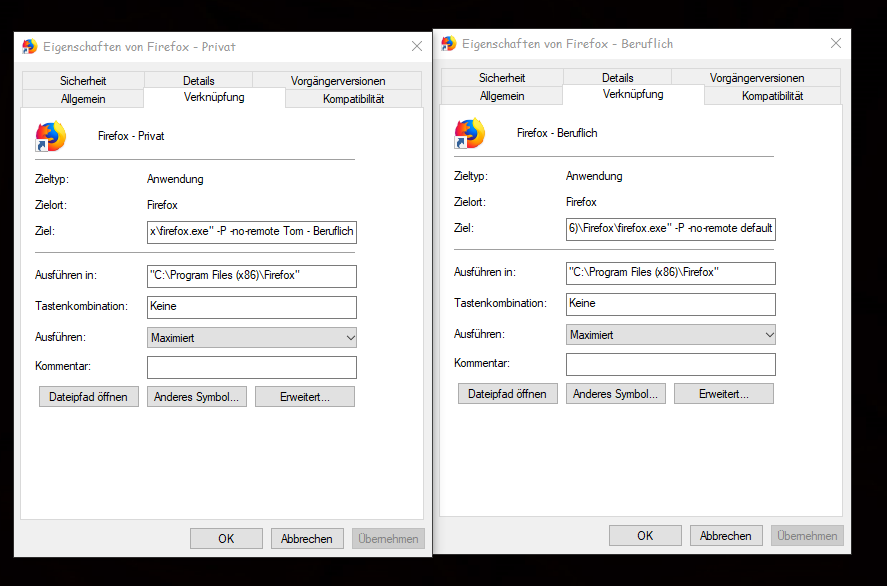Image resolution: width=887 pixels, height=586 pixels.
Task: Focus Ziel field in Privat window
Action: click(252, 232)
